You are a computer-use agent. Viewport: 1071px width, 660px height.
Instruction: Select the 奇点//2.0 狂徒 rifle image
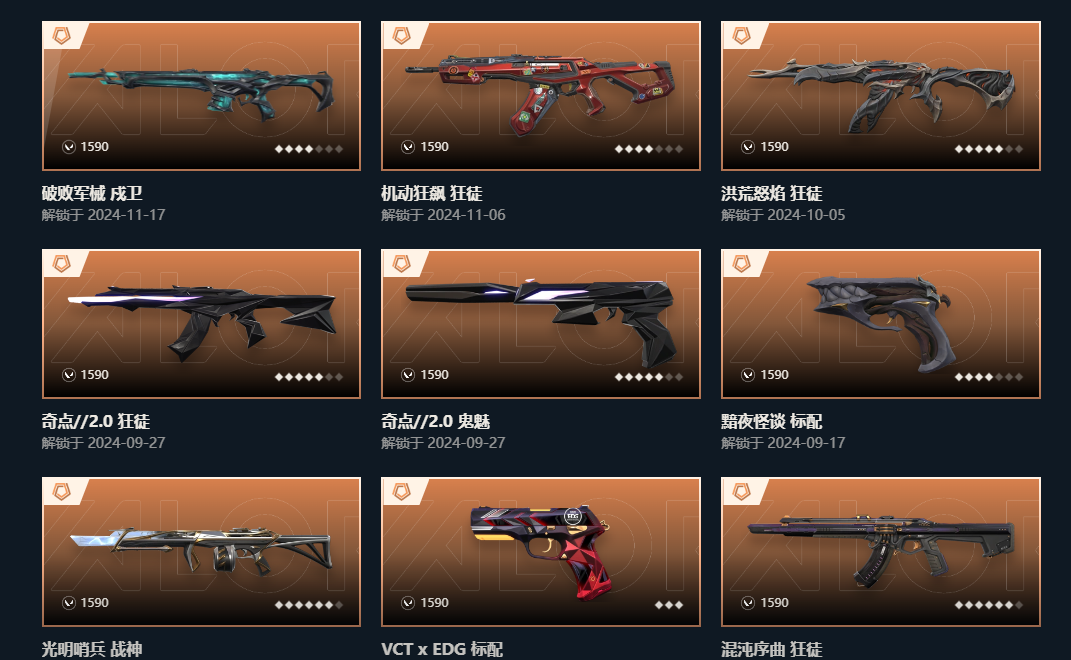[x=202, y=322]
